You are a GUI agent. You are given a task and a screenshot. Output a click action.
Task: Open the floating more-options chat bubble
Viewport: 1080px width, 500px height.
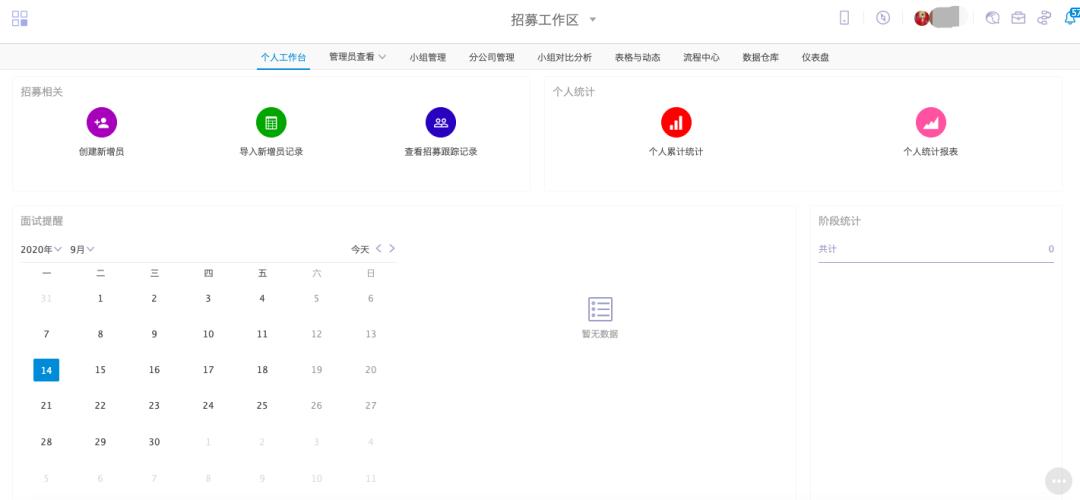tap(1059, 481)
